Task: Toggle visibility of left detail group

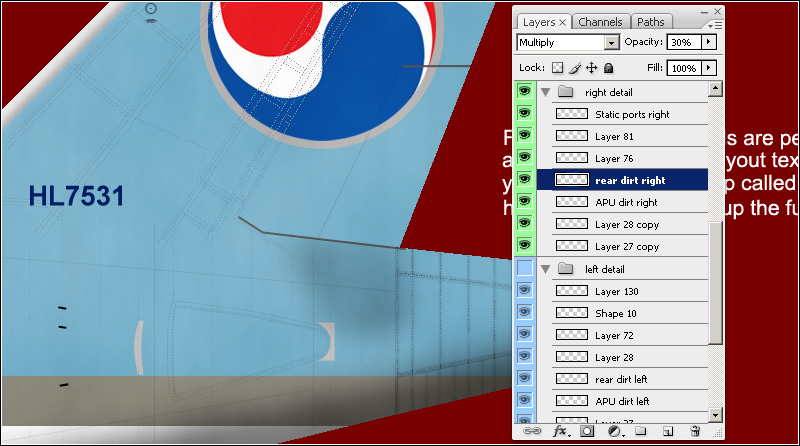Action: pos(524,268)
